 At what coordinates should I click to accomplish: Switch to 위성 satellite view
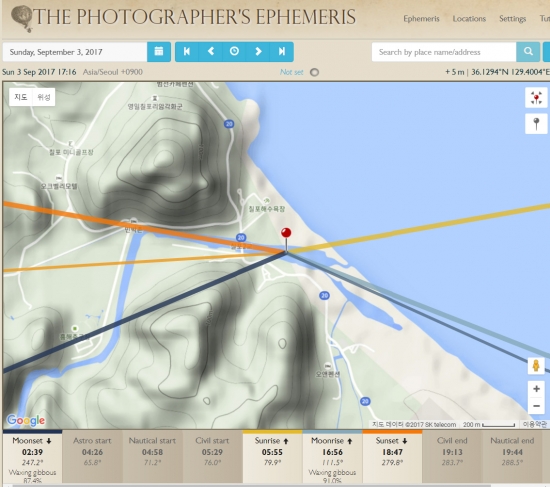tap(44, 97)
